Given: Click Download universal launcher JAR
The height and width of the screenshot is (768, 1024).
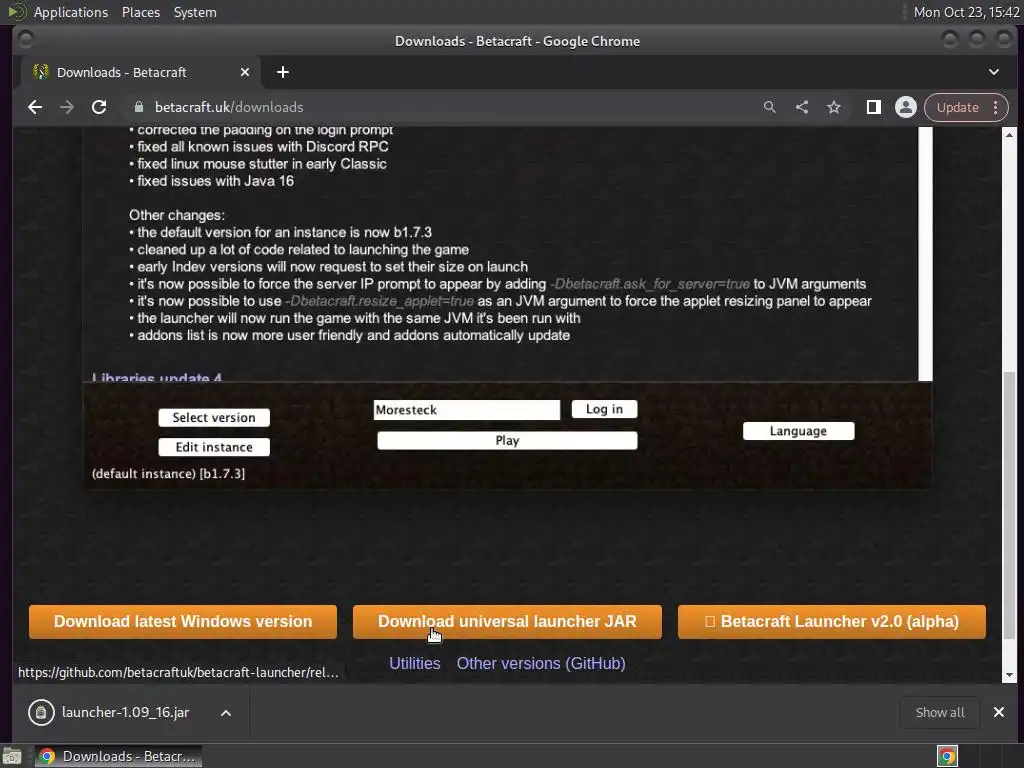Looking at the screenshot, I should tap(507, 622).
